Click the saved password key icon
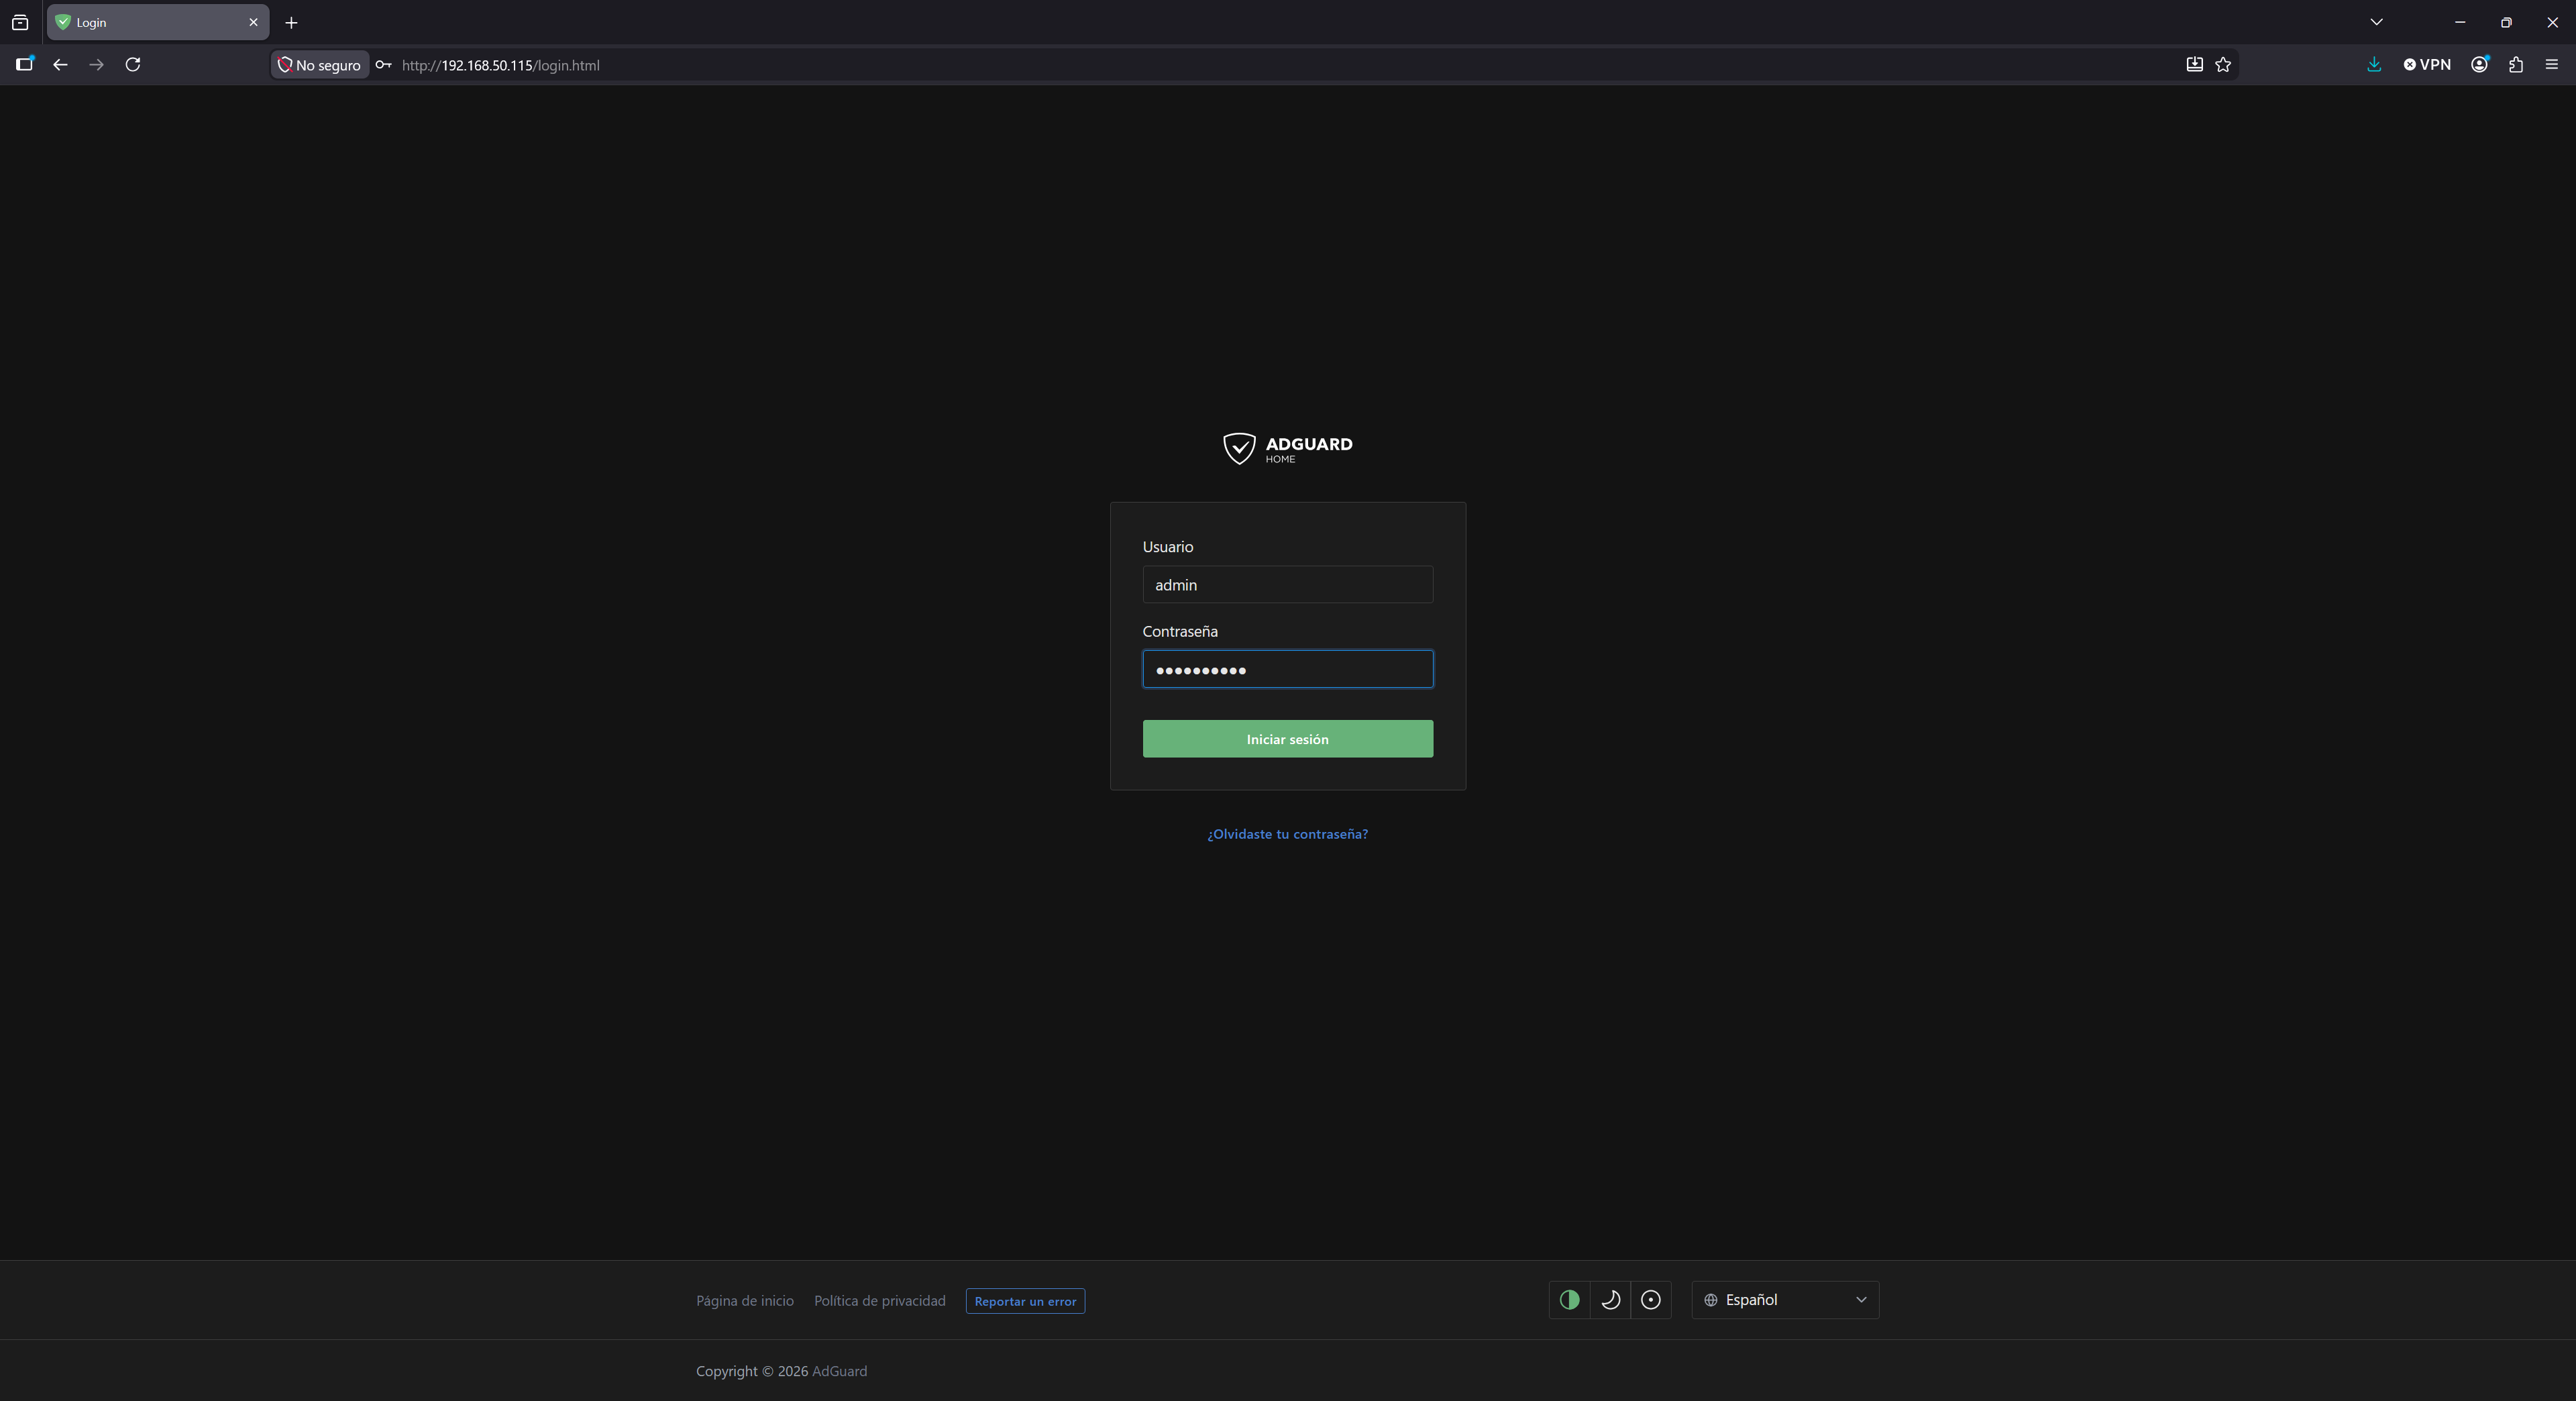This screenshot has width=2576, height=1401. coord(383,65)
